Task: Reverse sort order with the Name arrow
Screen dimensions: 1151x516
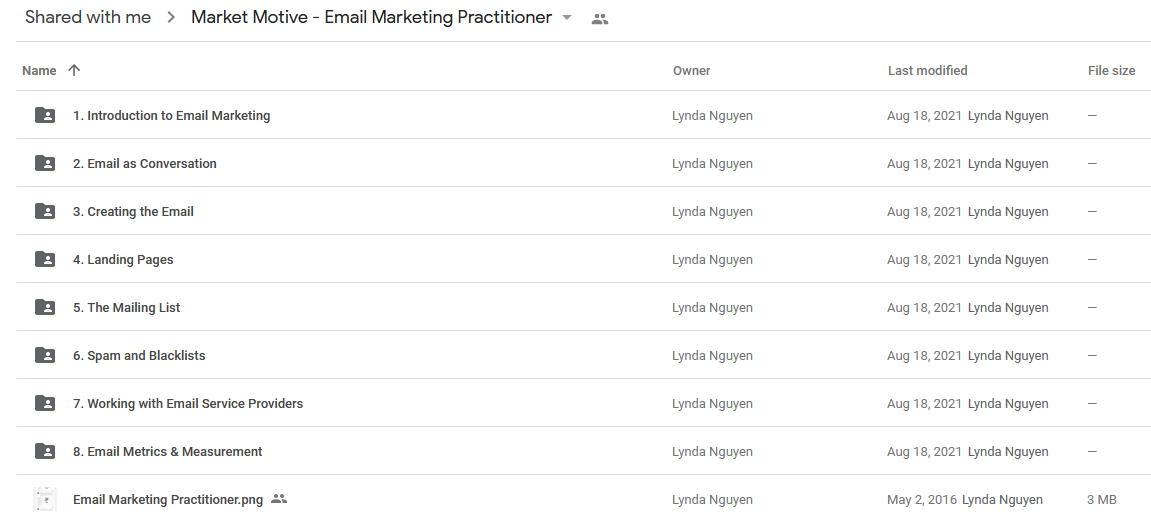Action: (73, 70)
